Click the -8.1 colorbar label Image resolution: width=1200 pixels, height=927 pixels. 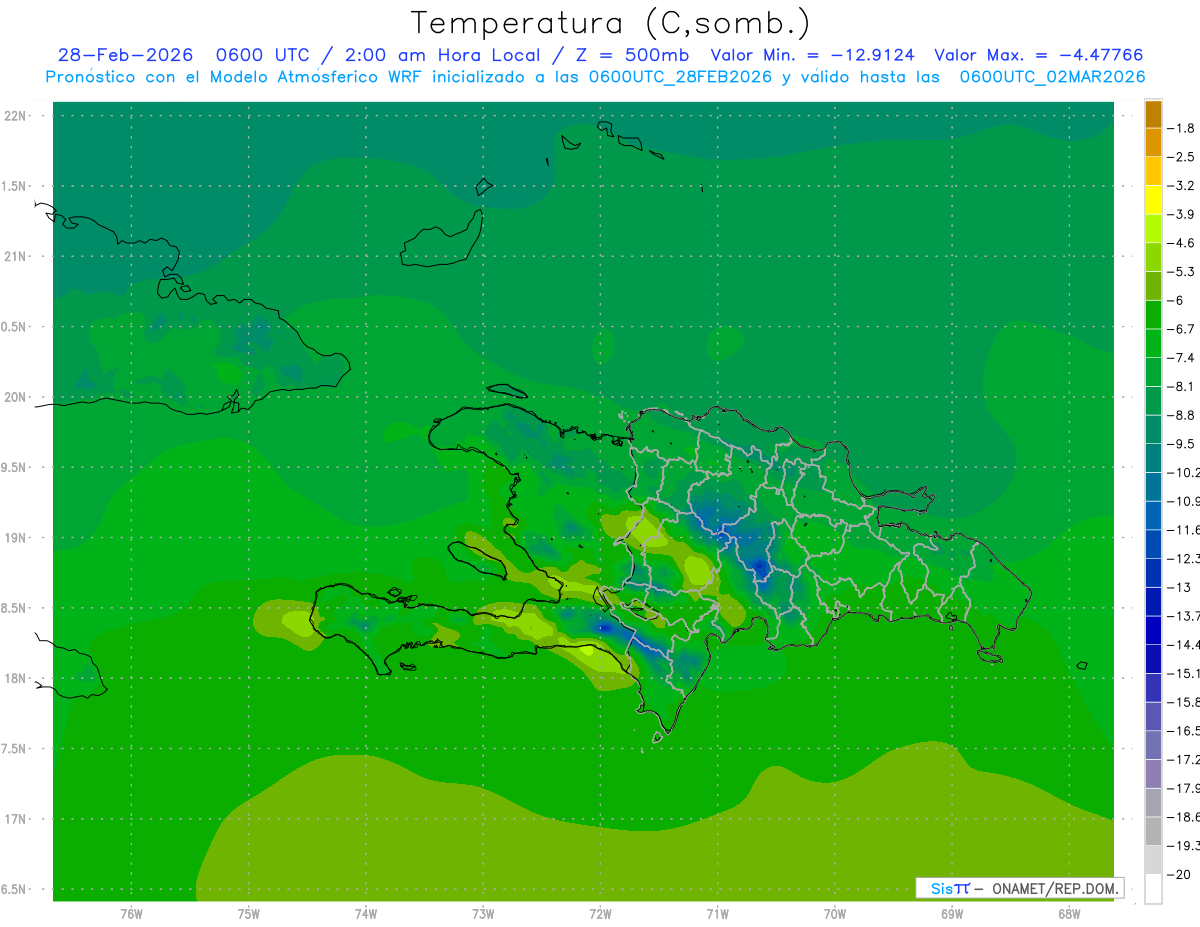1181,387
